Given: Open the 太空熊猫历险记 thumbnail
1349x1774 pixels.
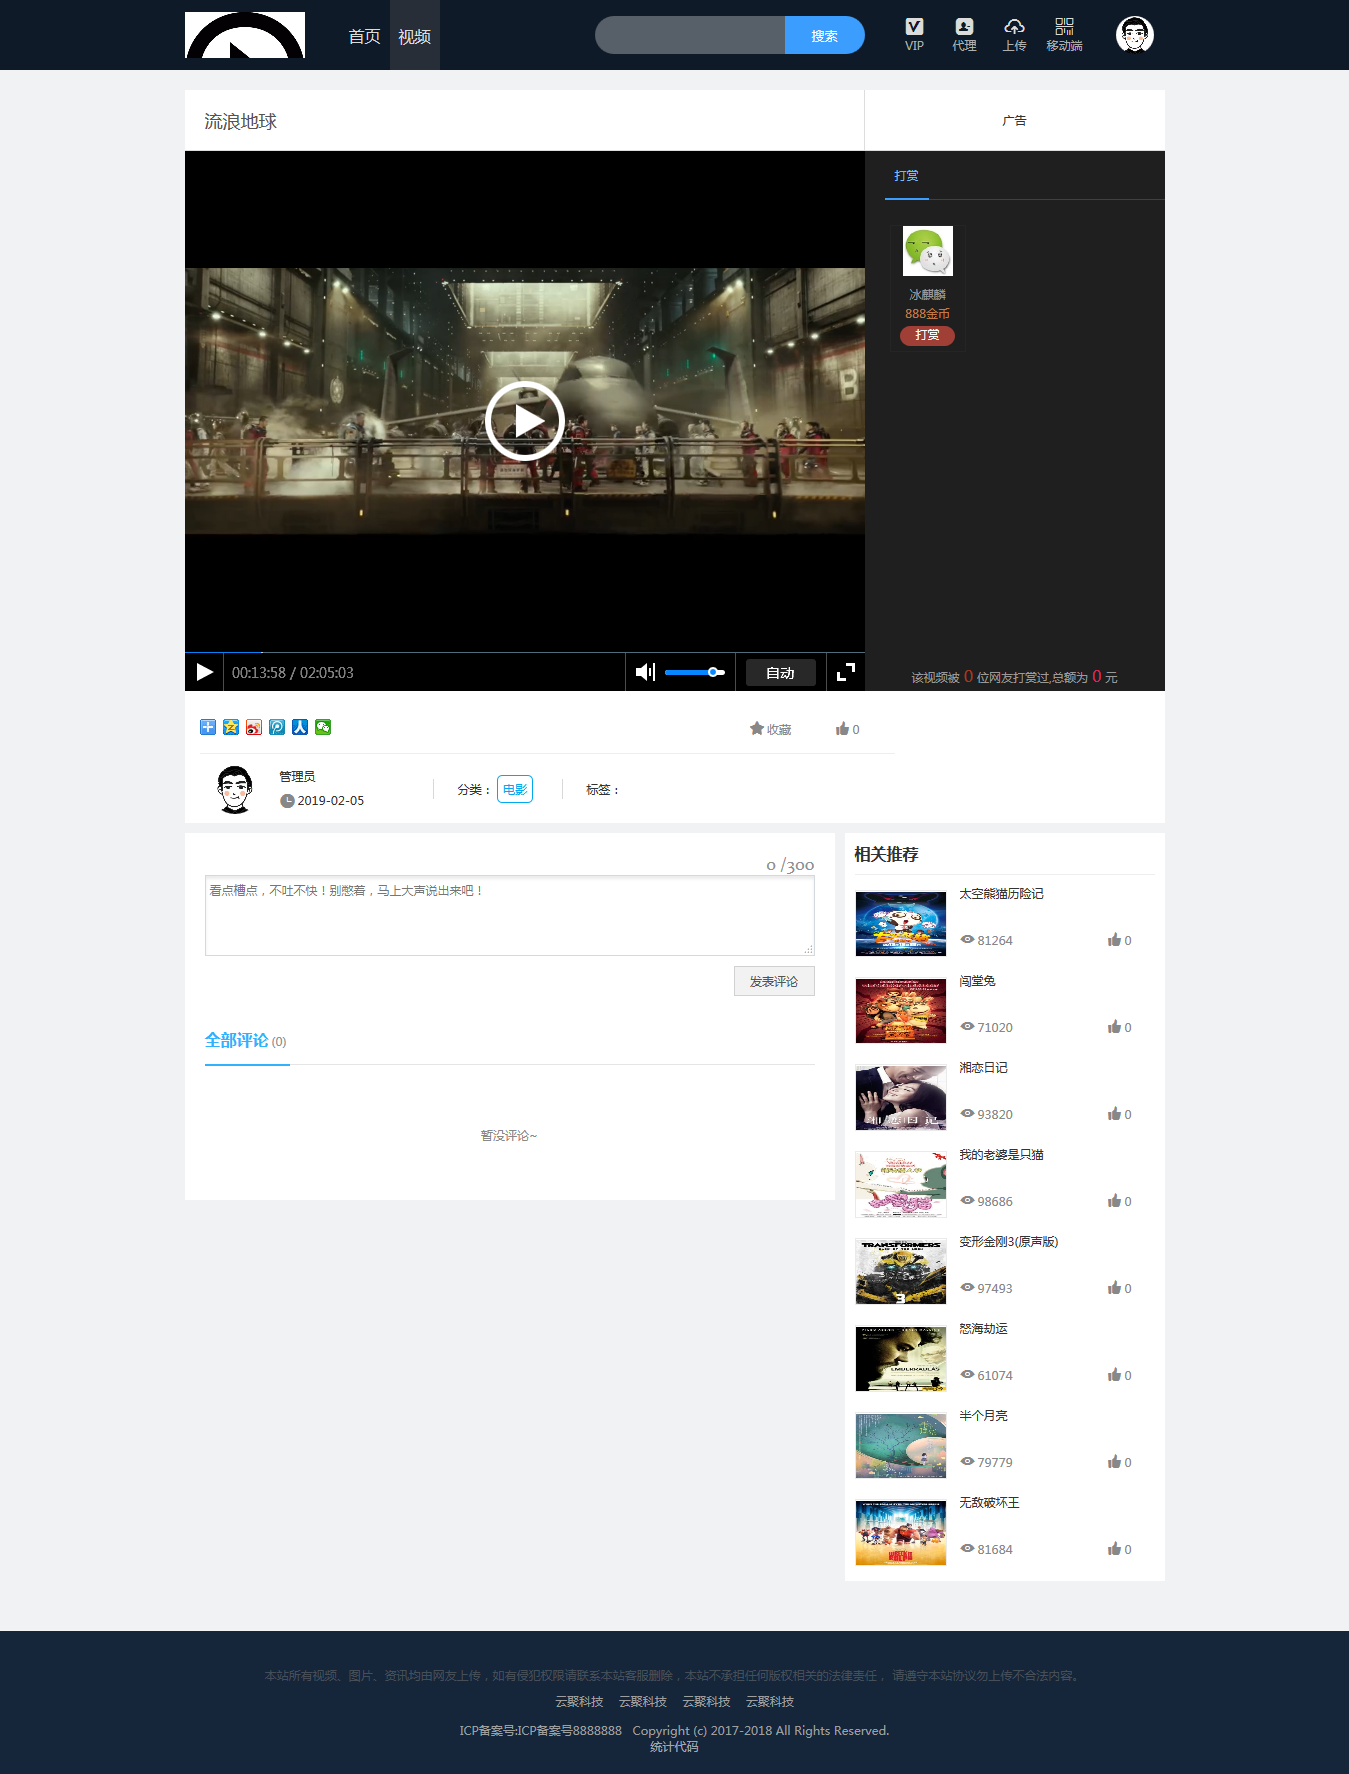Looking at the screenshot, I should (901, 924).
